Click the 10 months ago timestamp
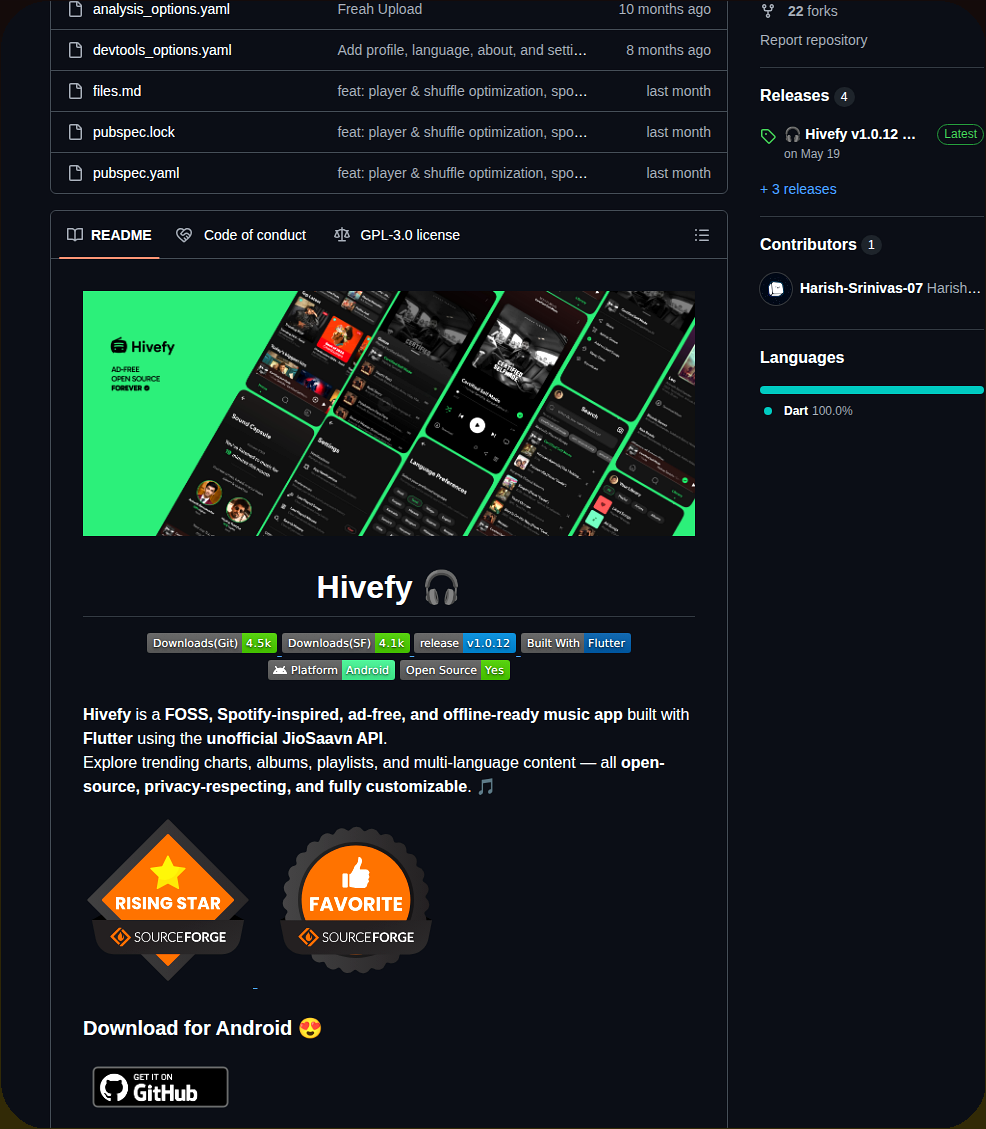 click(664, 9)
